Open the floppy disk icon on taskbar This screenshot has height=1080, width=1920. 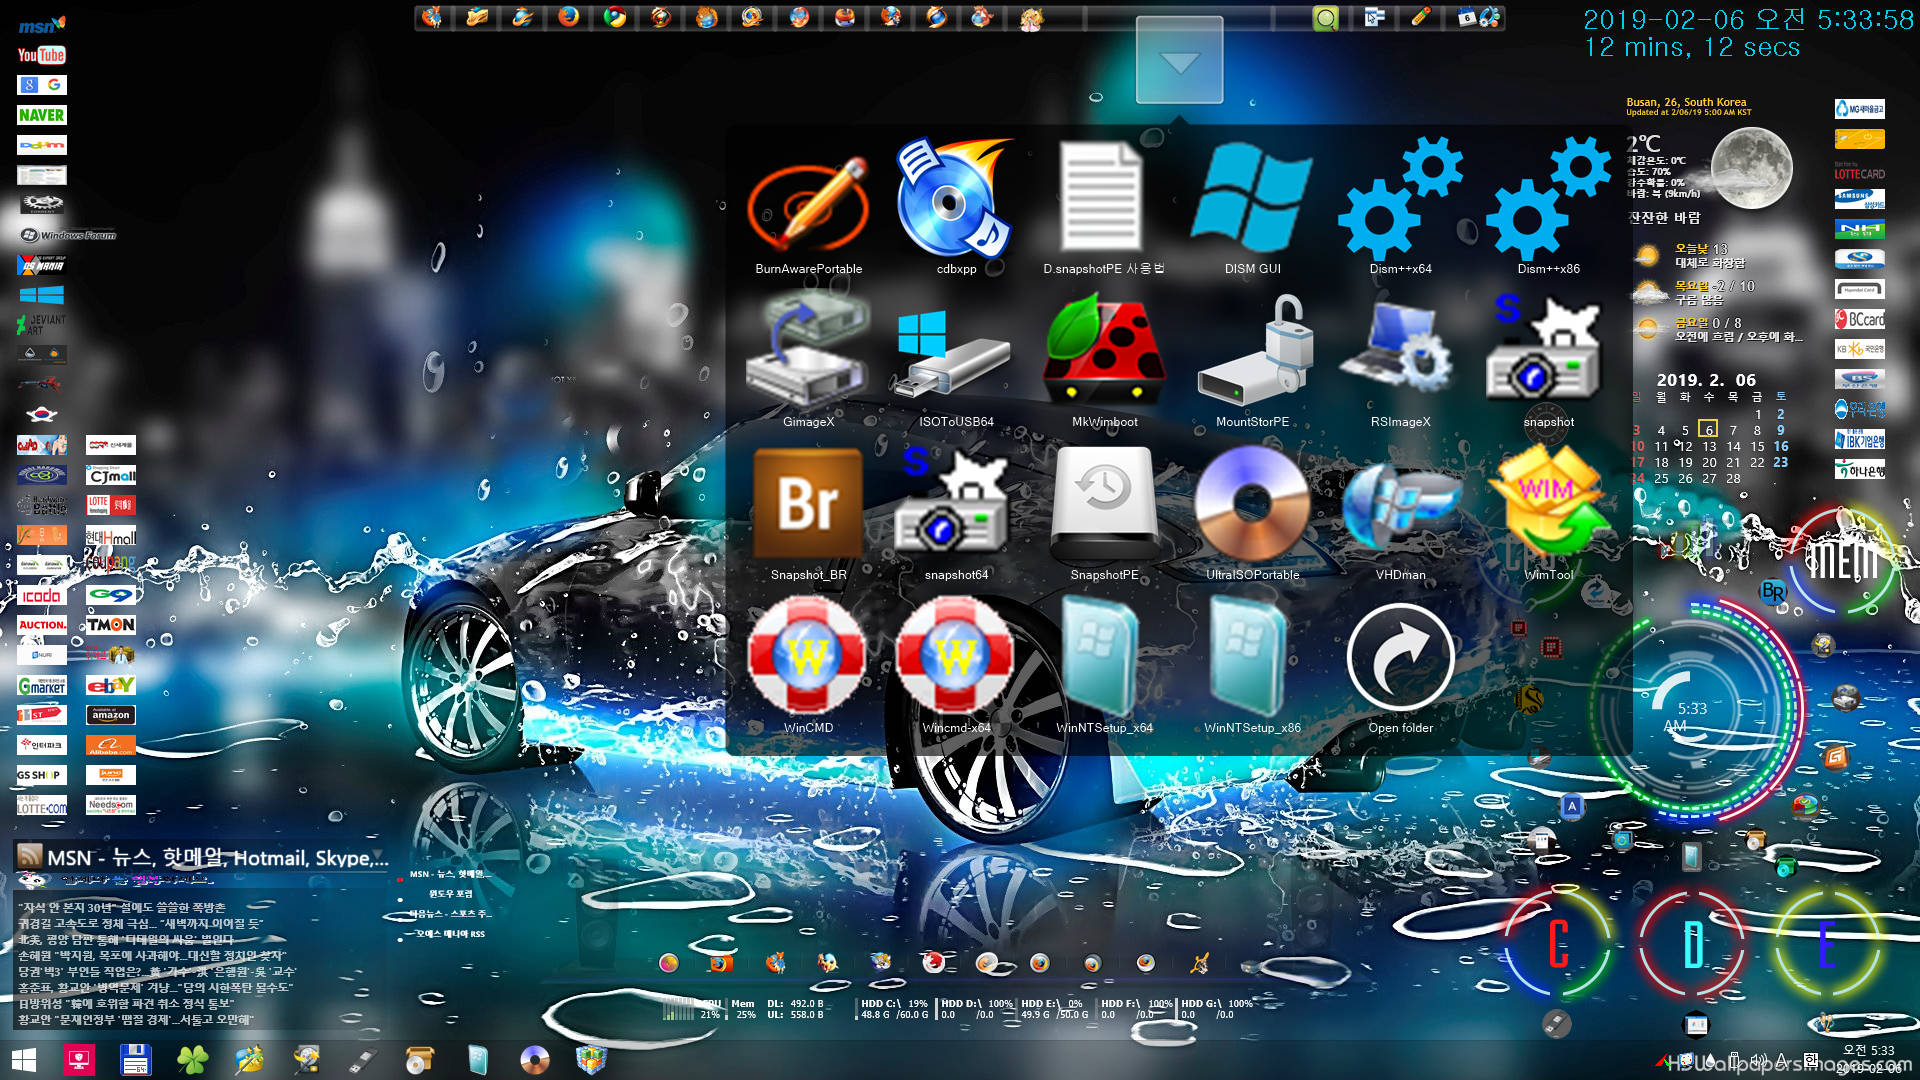135,1060
